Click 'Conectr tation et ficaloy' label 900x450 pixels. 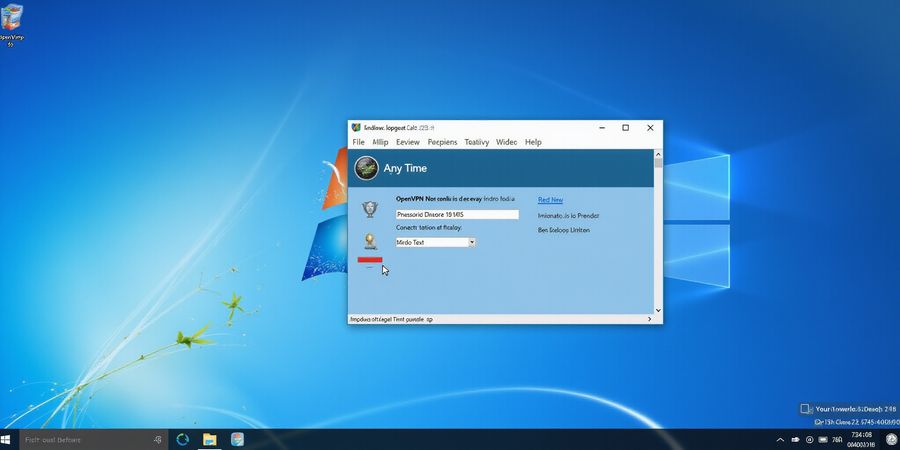click(x=429, y=228)
